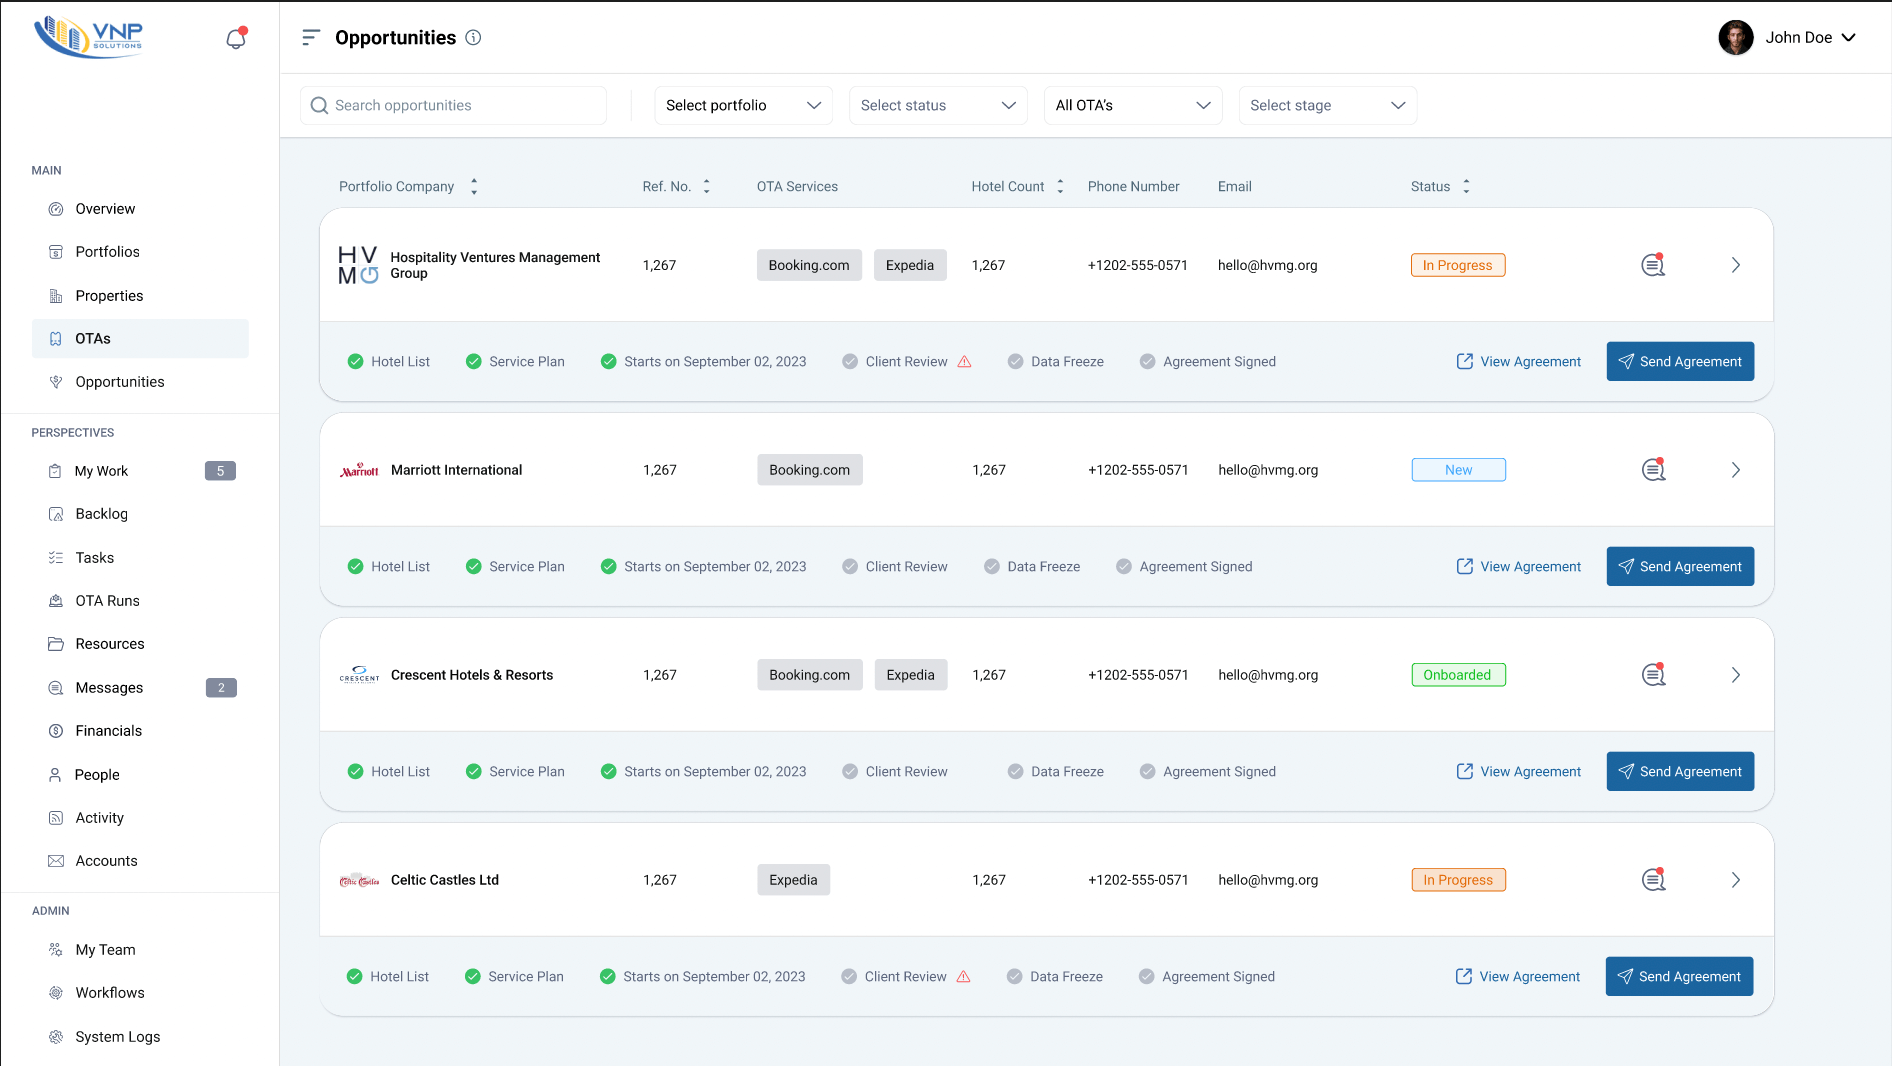Click the warning icon on Hospitality Ventures Client Review
1892x1066 pixels.
pos(965,362)
